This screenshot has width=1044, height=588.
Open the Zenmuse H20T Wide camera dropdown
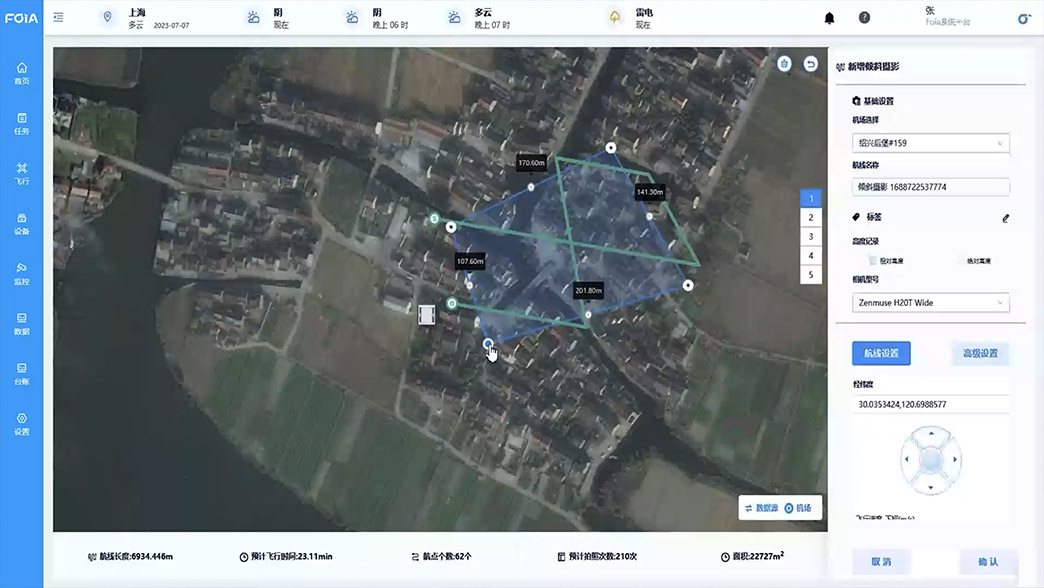[930, 302]
